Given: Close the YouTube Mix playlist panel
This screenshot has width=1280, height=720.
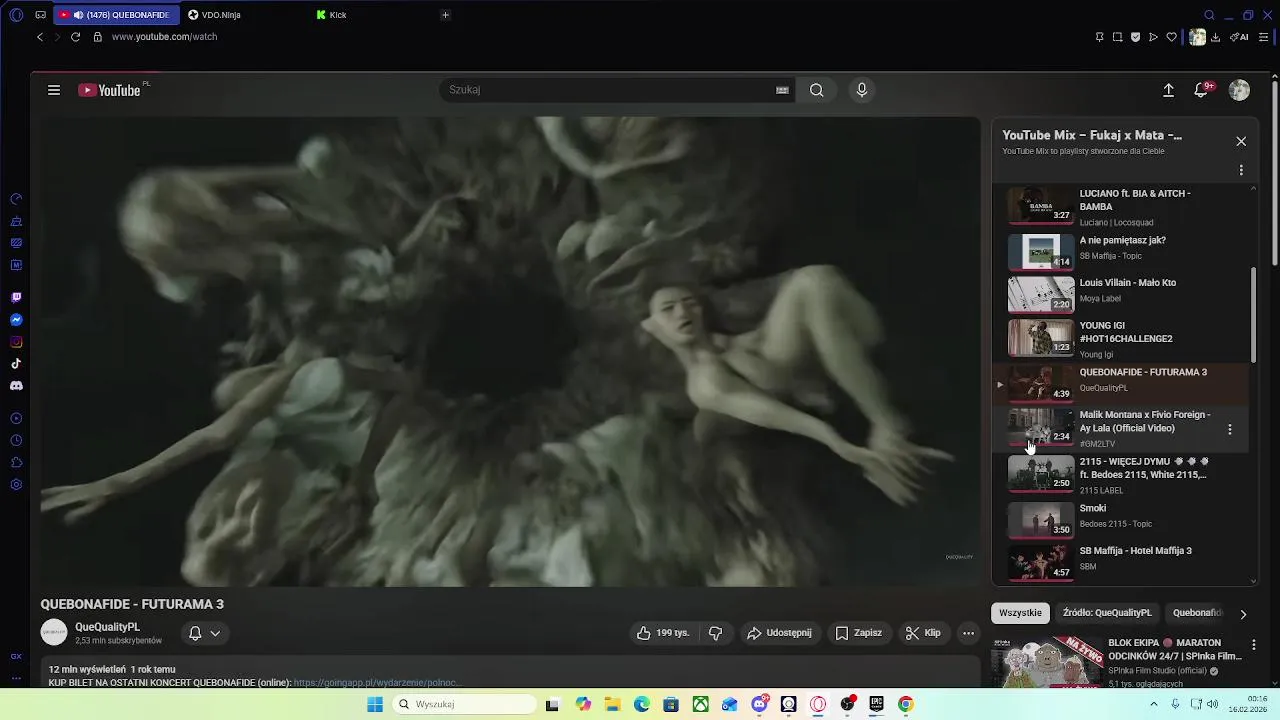Looking at the screenshot, I should tap(1241, 141).
